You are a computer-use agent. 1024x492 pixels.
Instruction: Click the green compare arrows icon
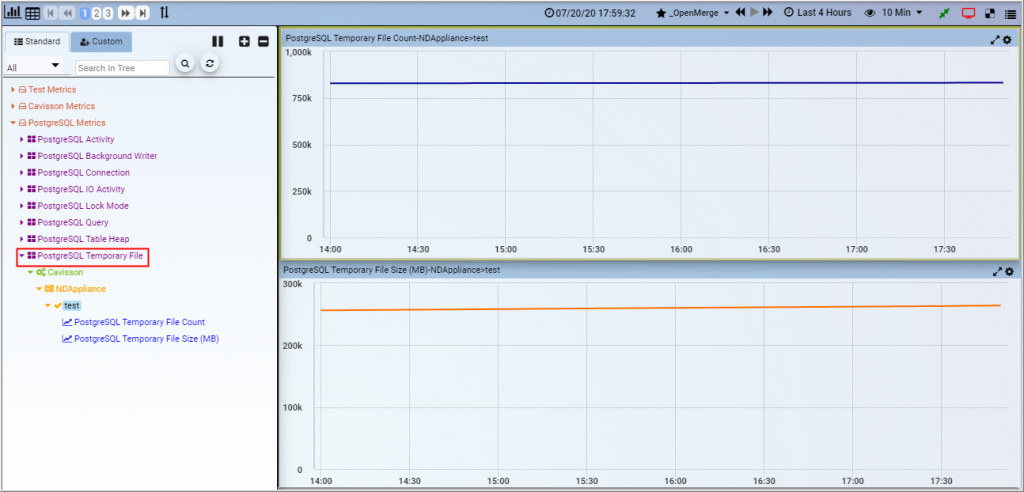944,13
